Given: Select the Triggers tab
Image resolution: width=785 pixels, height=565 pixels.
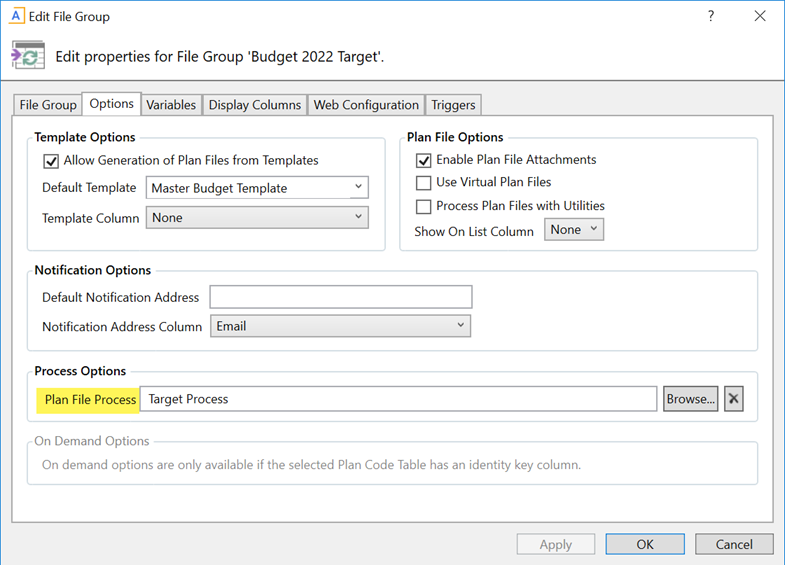Looking at the screenshot, I should click(455, 105).
